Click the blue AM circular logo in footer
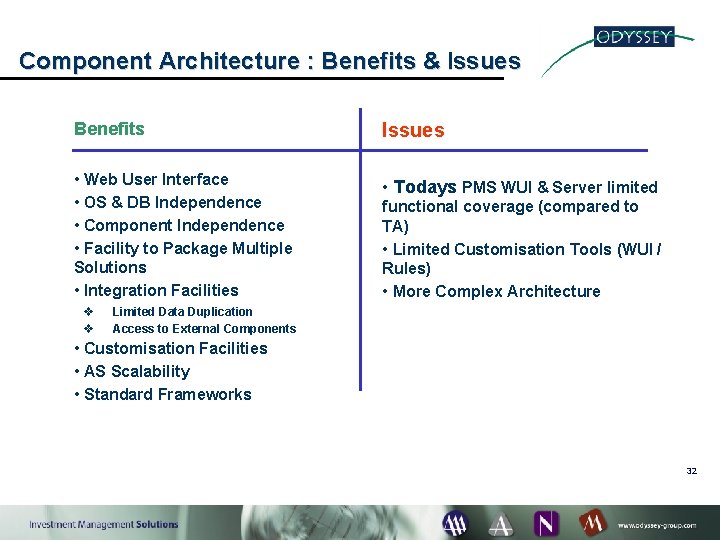 tap(455, 524)
